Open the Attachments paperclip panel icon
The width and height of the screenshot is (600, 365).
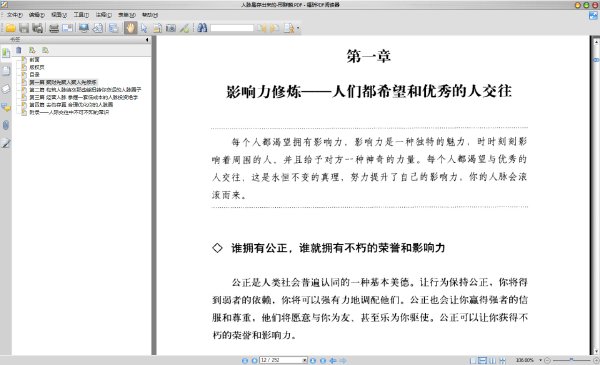[x=6, y=125]
